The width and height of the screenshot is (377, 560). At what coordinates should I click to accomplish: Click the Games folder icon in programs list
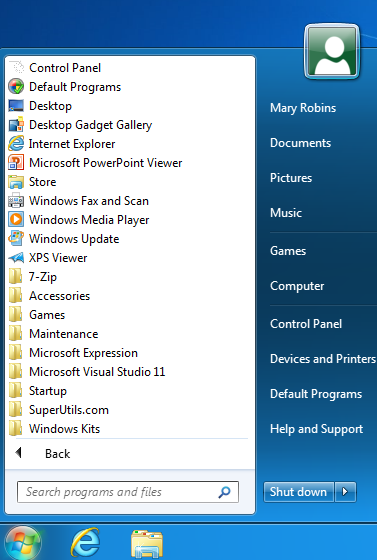pyautogui.click(x=15, y=315)
